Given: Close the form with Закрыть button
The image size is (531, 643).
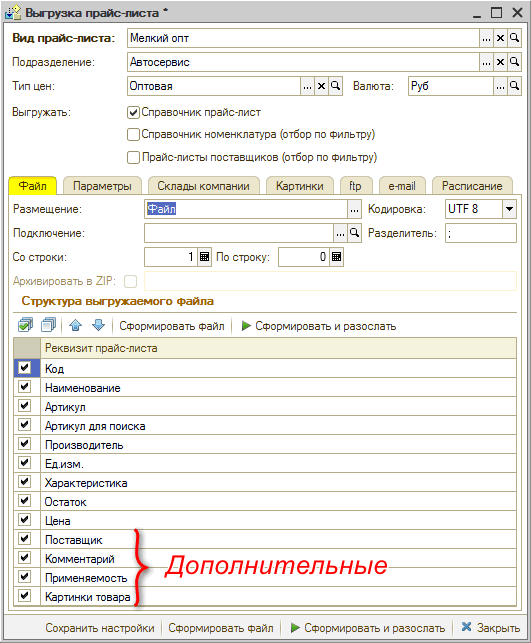Looking at the screenshot, I should pyautogui.click(x=491, y=627).
